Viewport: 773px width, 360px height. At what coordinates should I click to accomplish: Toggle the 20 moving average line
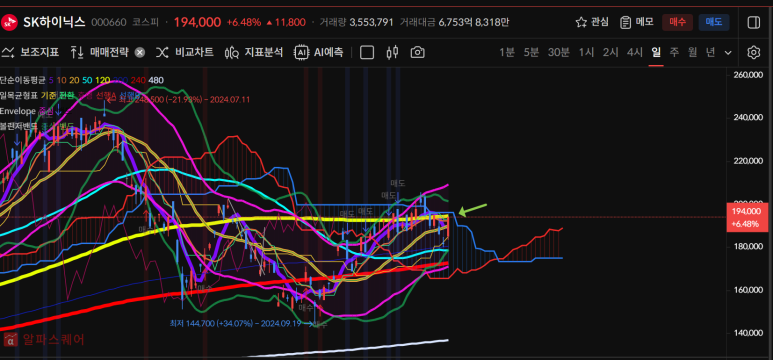pos(74,80)
